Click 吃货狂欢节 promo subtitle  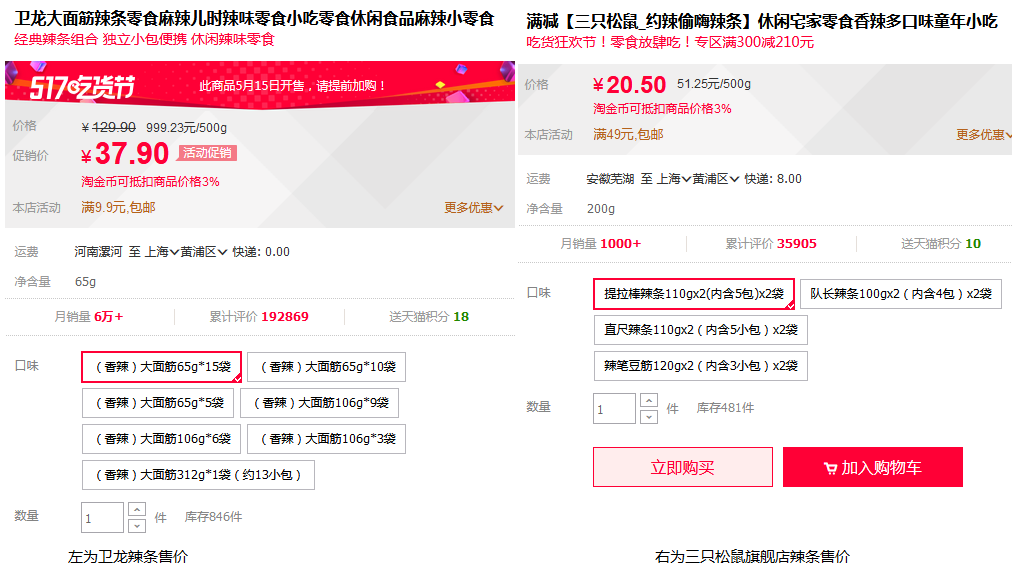point(670,42)
